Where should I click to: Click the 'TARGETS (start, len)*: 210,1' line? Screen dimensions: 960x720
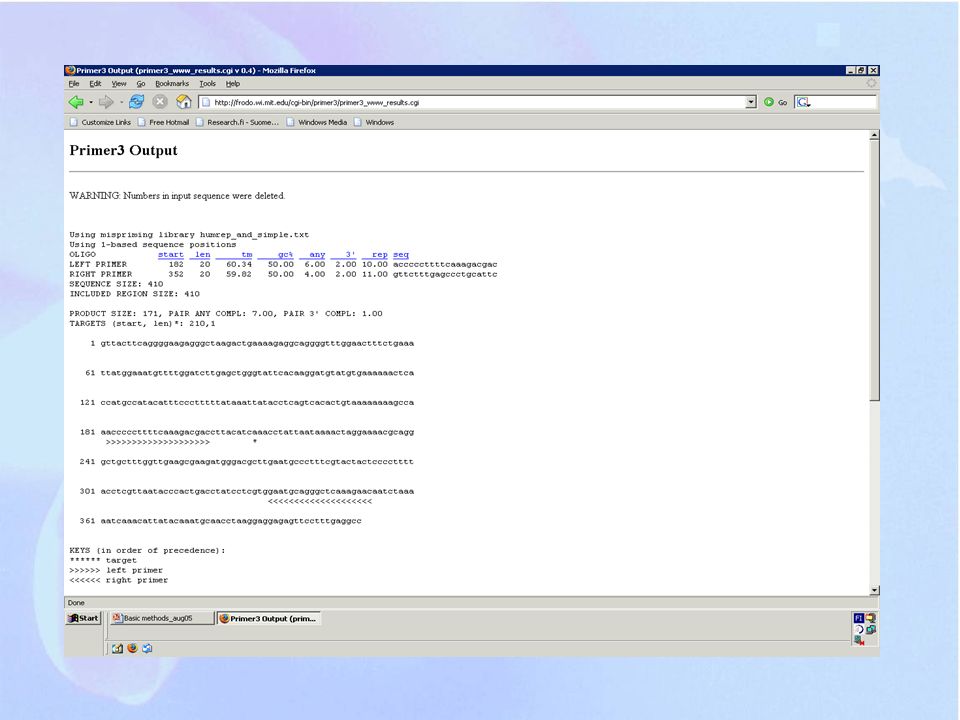[142, 323]
